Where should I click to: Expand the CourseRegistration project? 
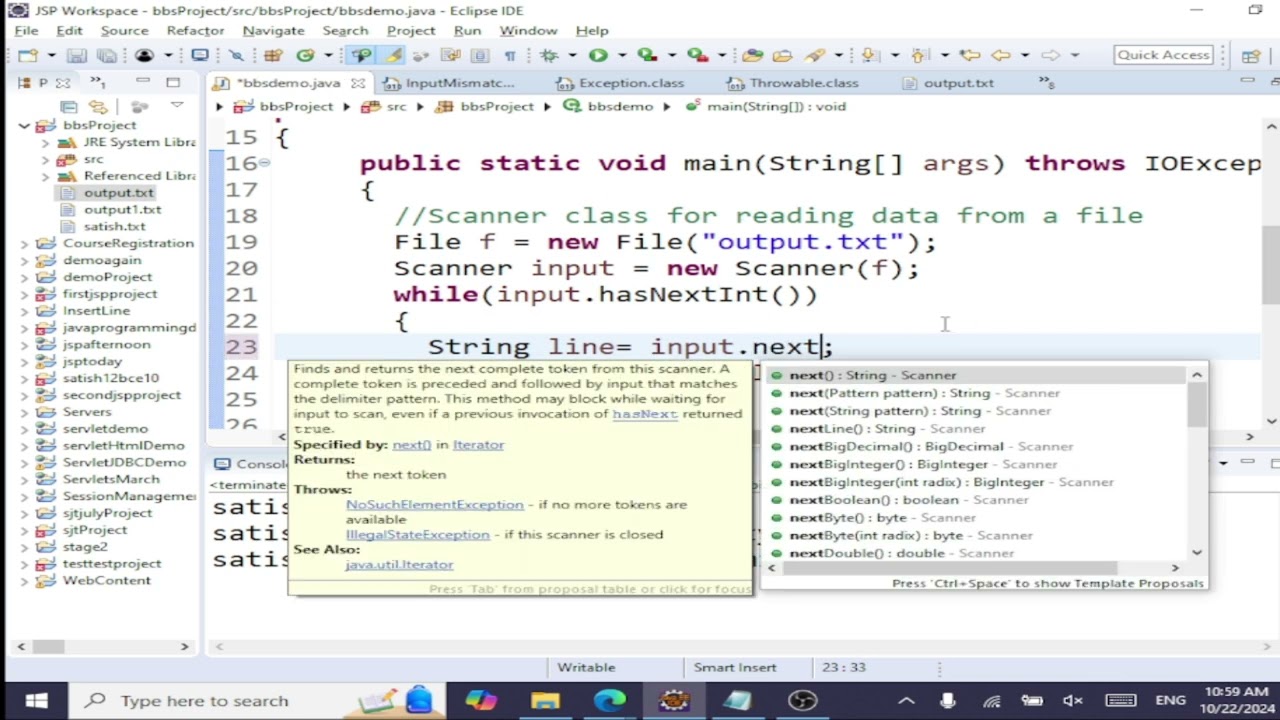[x=25, y=243]
